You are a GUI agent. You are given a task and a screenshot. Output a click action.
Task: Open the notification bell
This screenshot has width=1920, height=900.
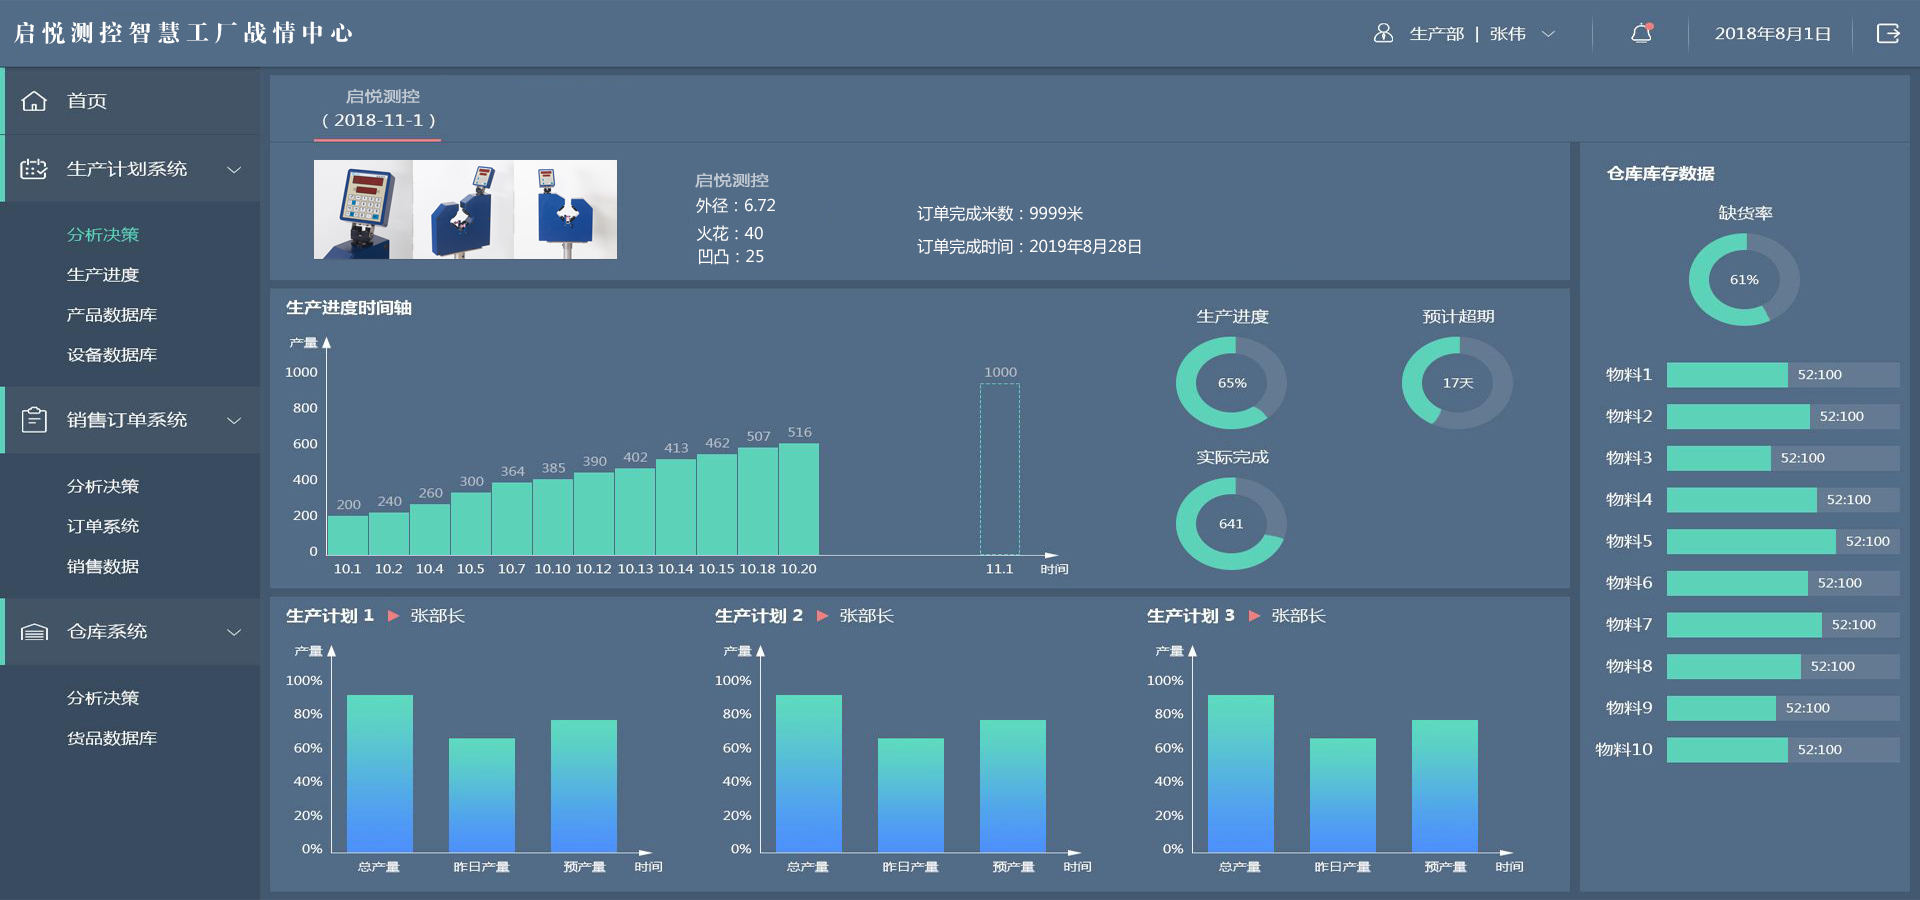click(x=1641, y=34)
